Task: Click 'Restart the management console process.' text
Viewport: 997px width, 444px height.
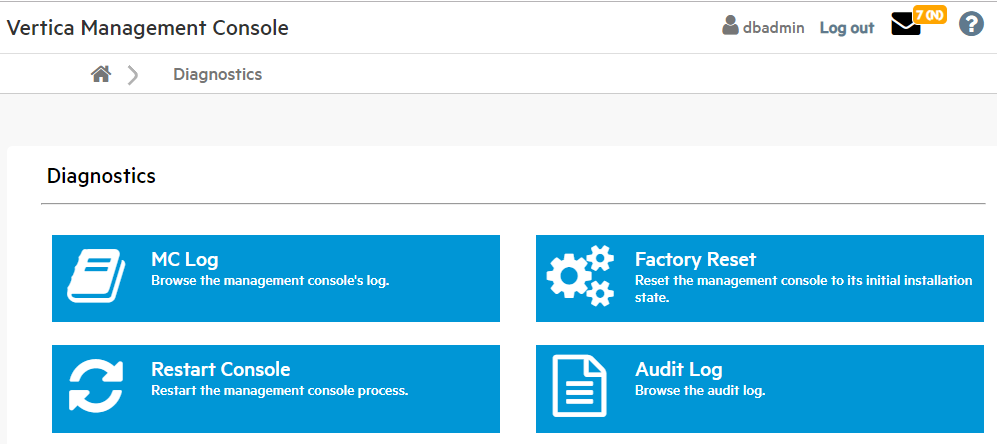Action: [280, 390]
